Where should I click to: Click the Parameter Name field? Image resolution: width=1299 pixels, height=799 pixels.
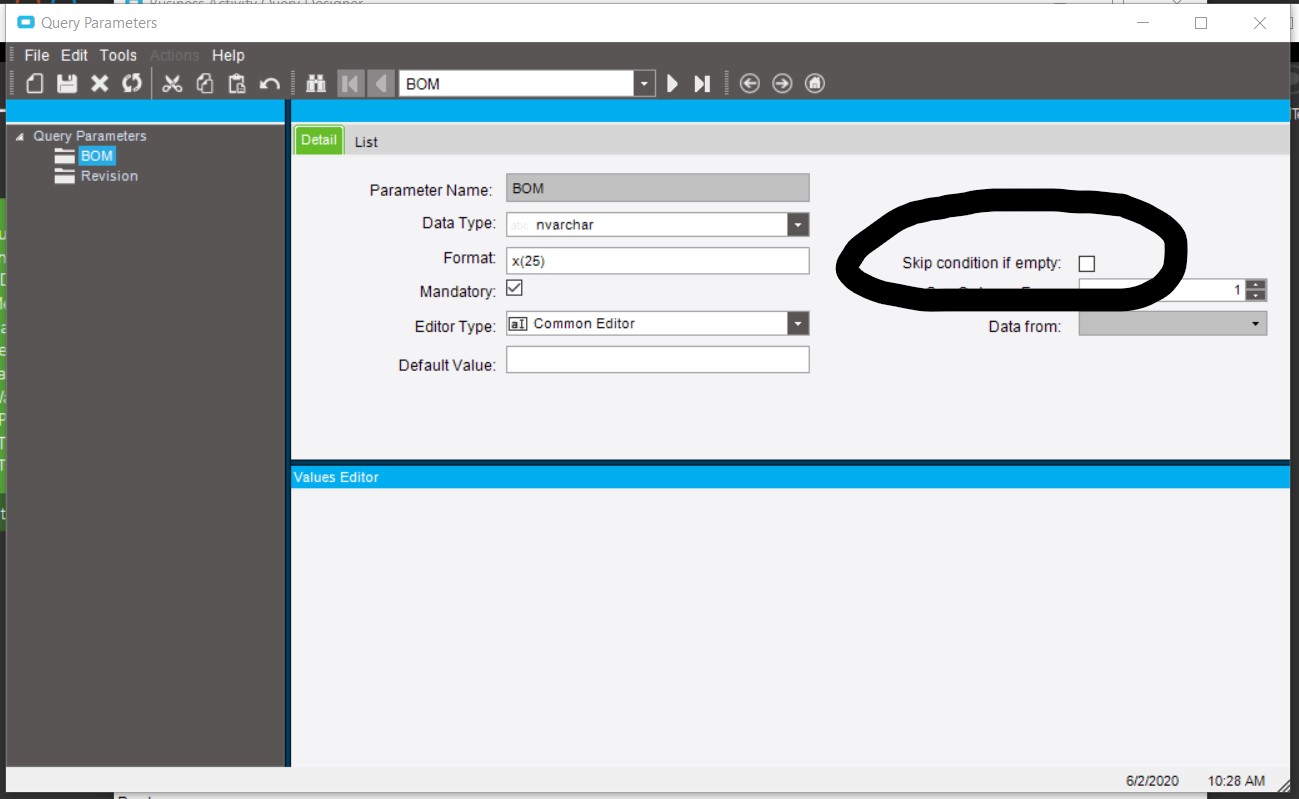(x=658, y=188)
